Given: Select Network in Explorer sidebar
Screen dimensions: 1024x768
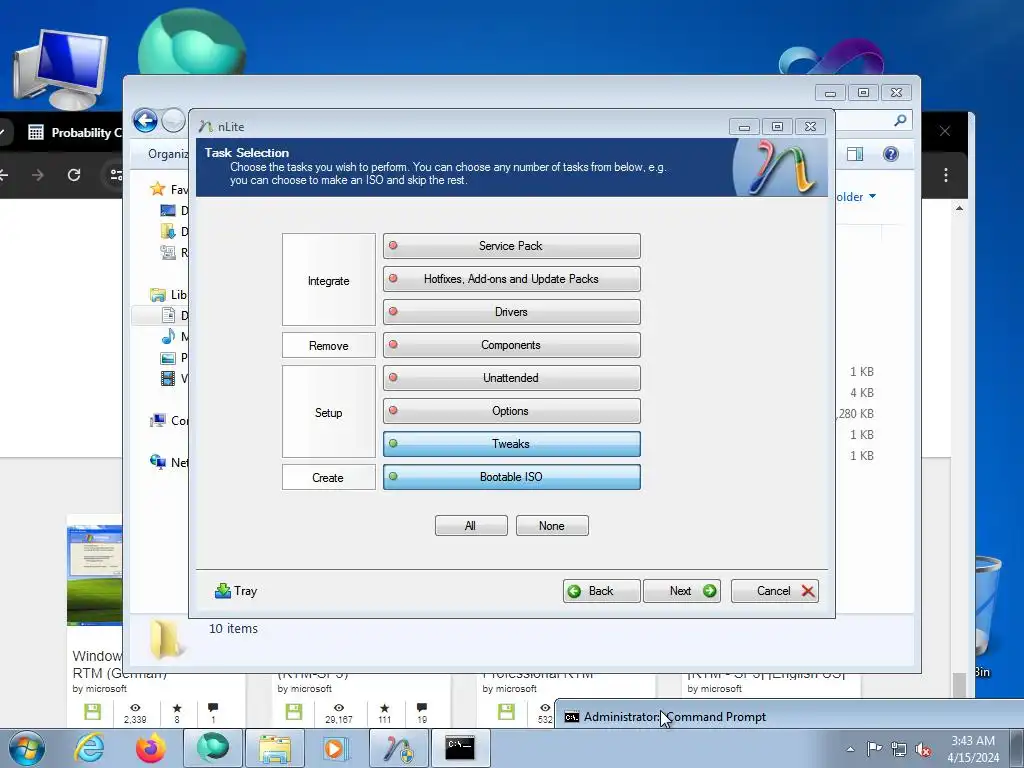Looking at the screenshot, I should pos(169,462).
